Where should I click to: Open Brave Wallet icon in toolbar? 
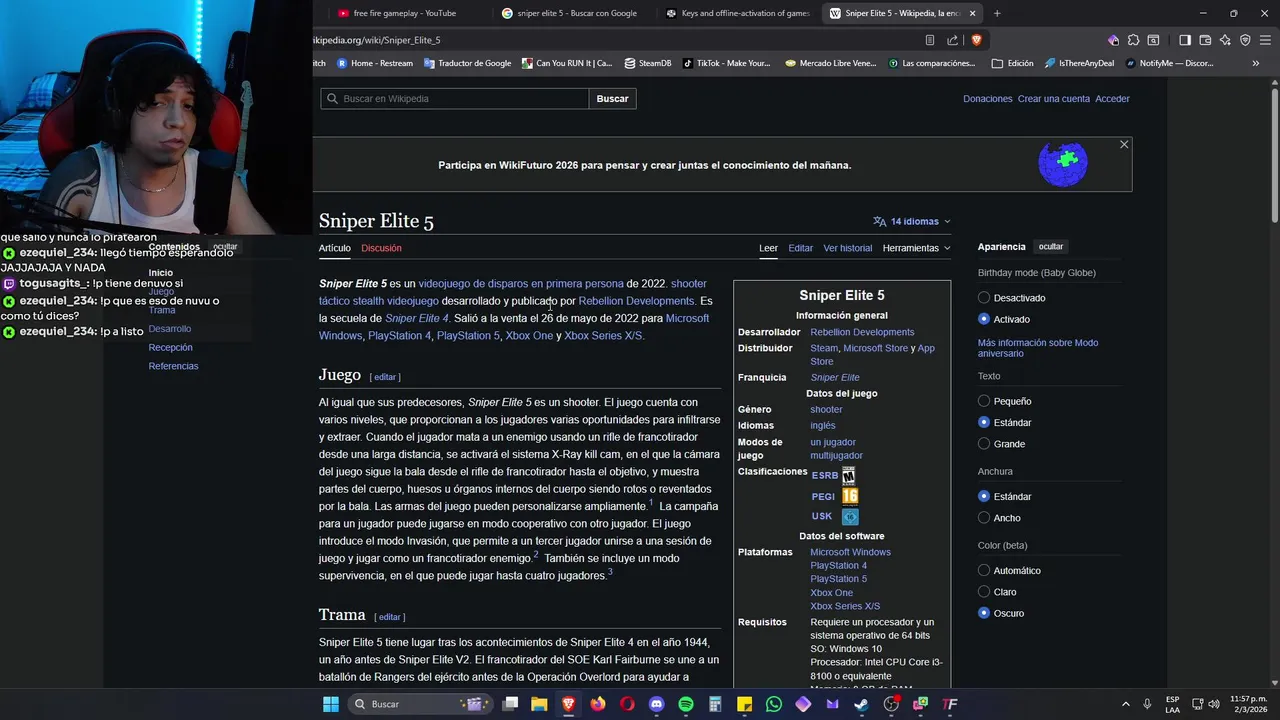click(1205, 40)
